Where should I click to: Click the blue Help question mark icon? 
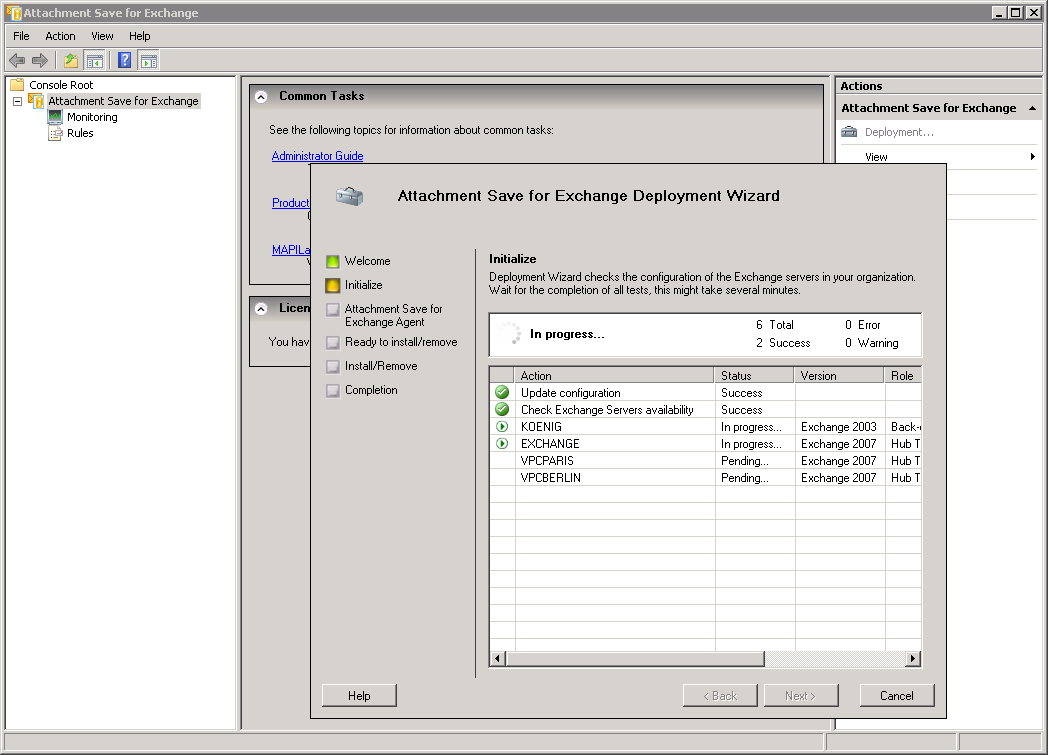pos(124,60)
